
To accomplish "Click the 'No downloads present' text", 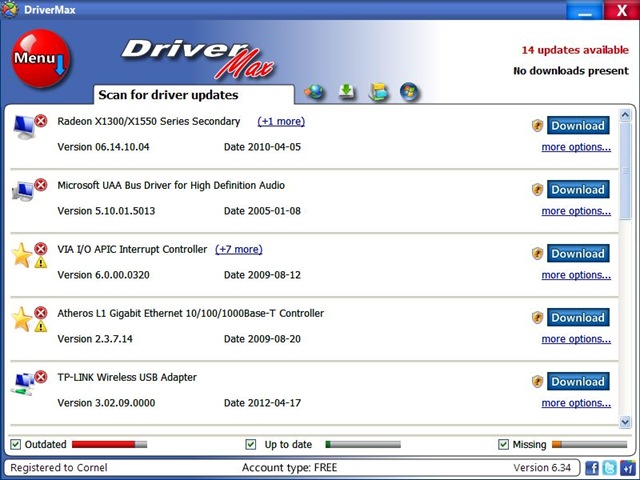I will [571, 71].
